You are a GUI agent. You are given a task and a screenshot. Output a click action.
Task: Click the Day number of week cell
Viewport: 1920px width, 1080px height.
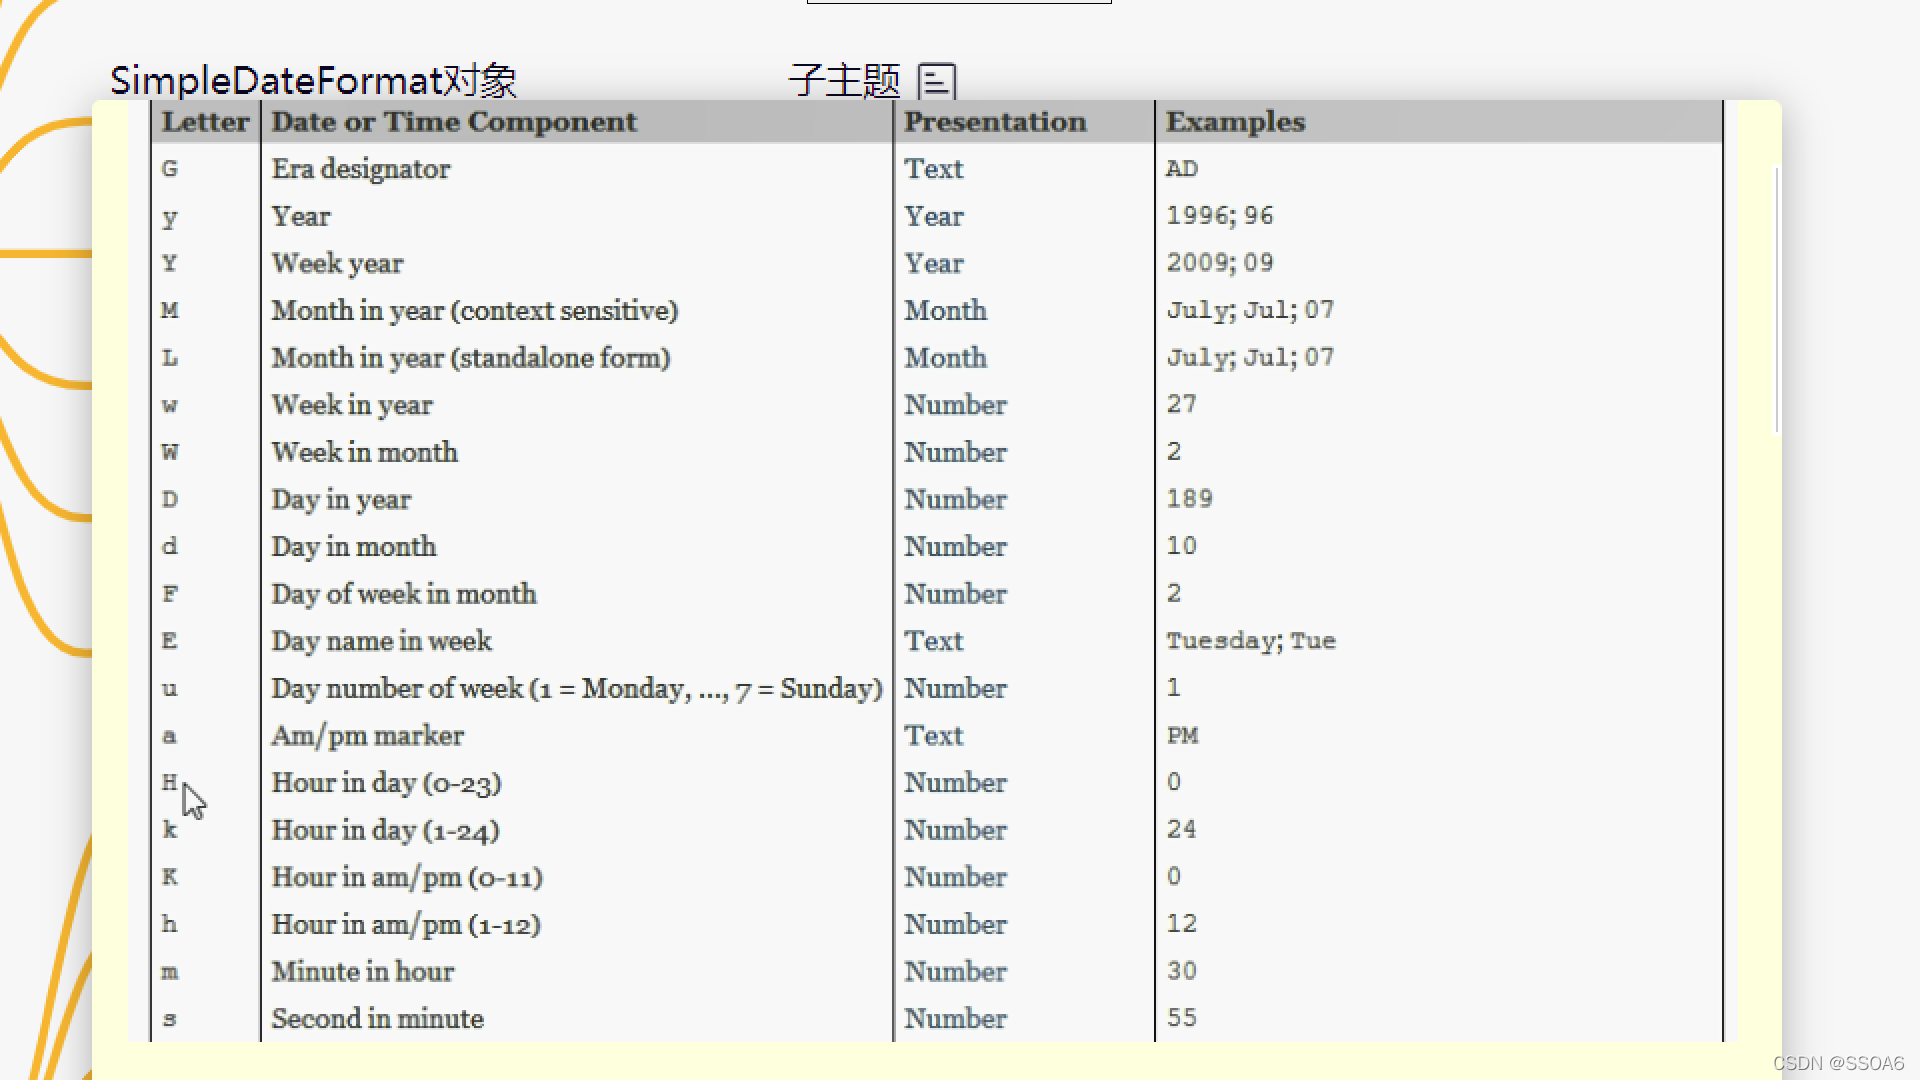[577, 689]
